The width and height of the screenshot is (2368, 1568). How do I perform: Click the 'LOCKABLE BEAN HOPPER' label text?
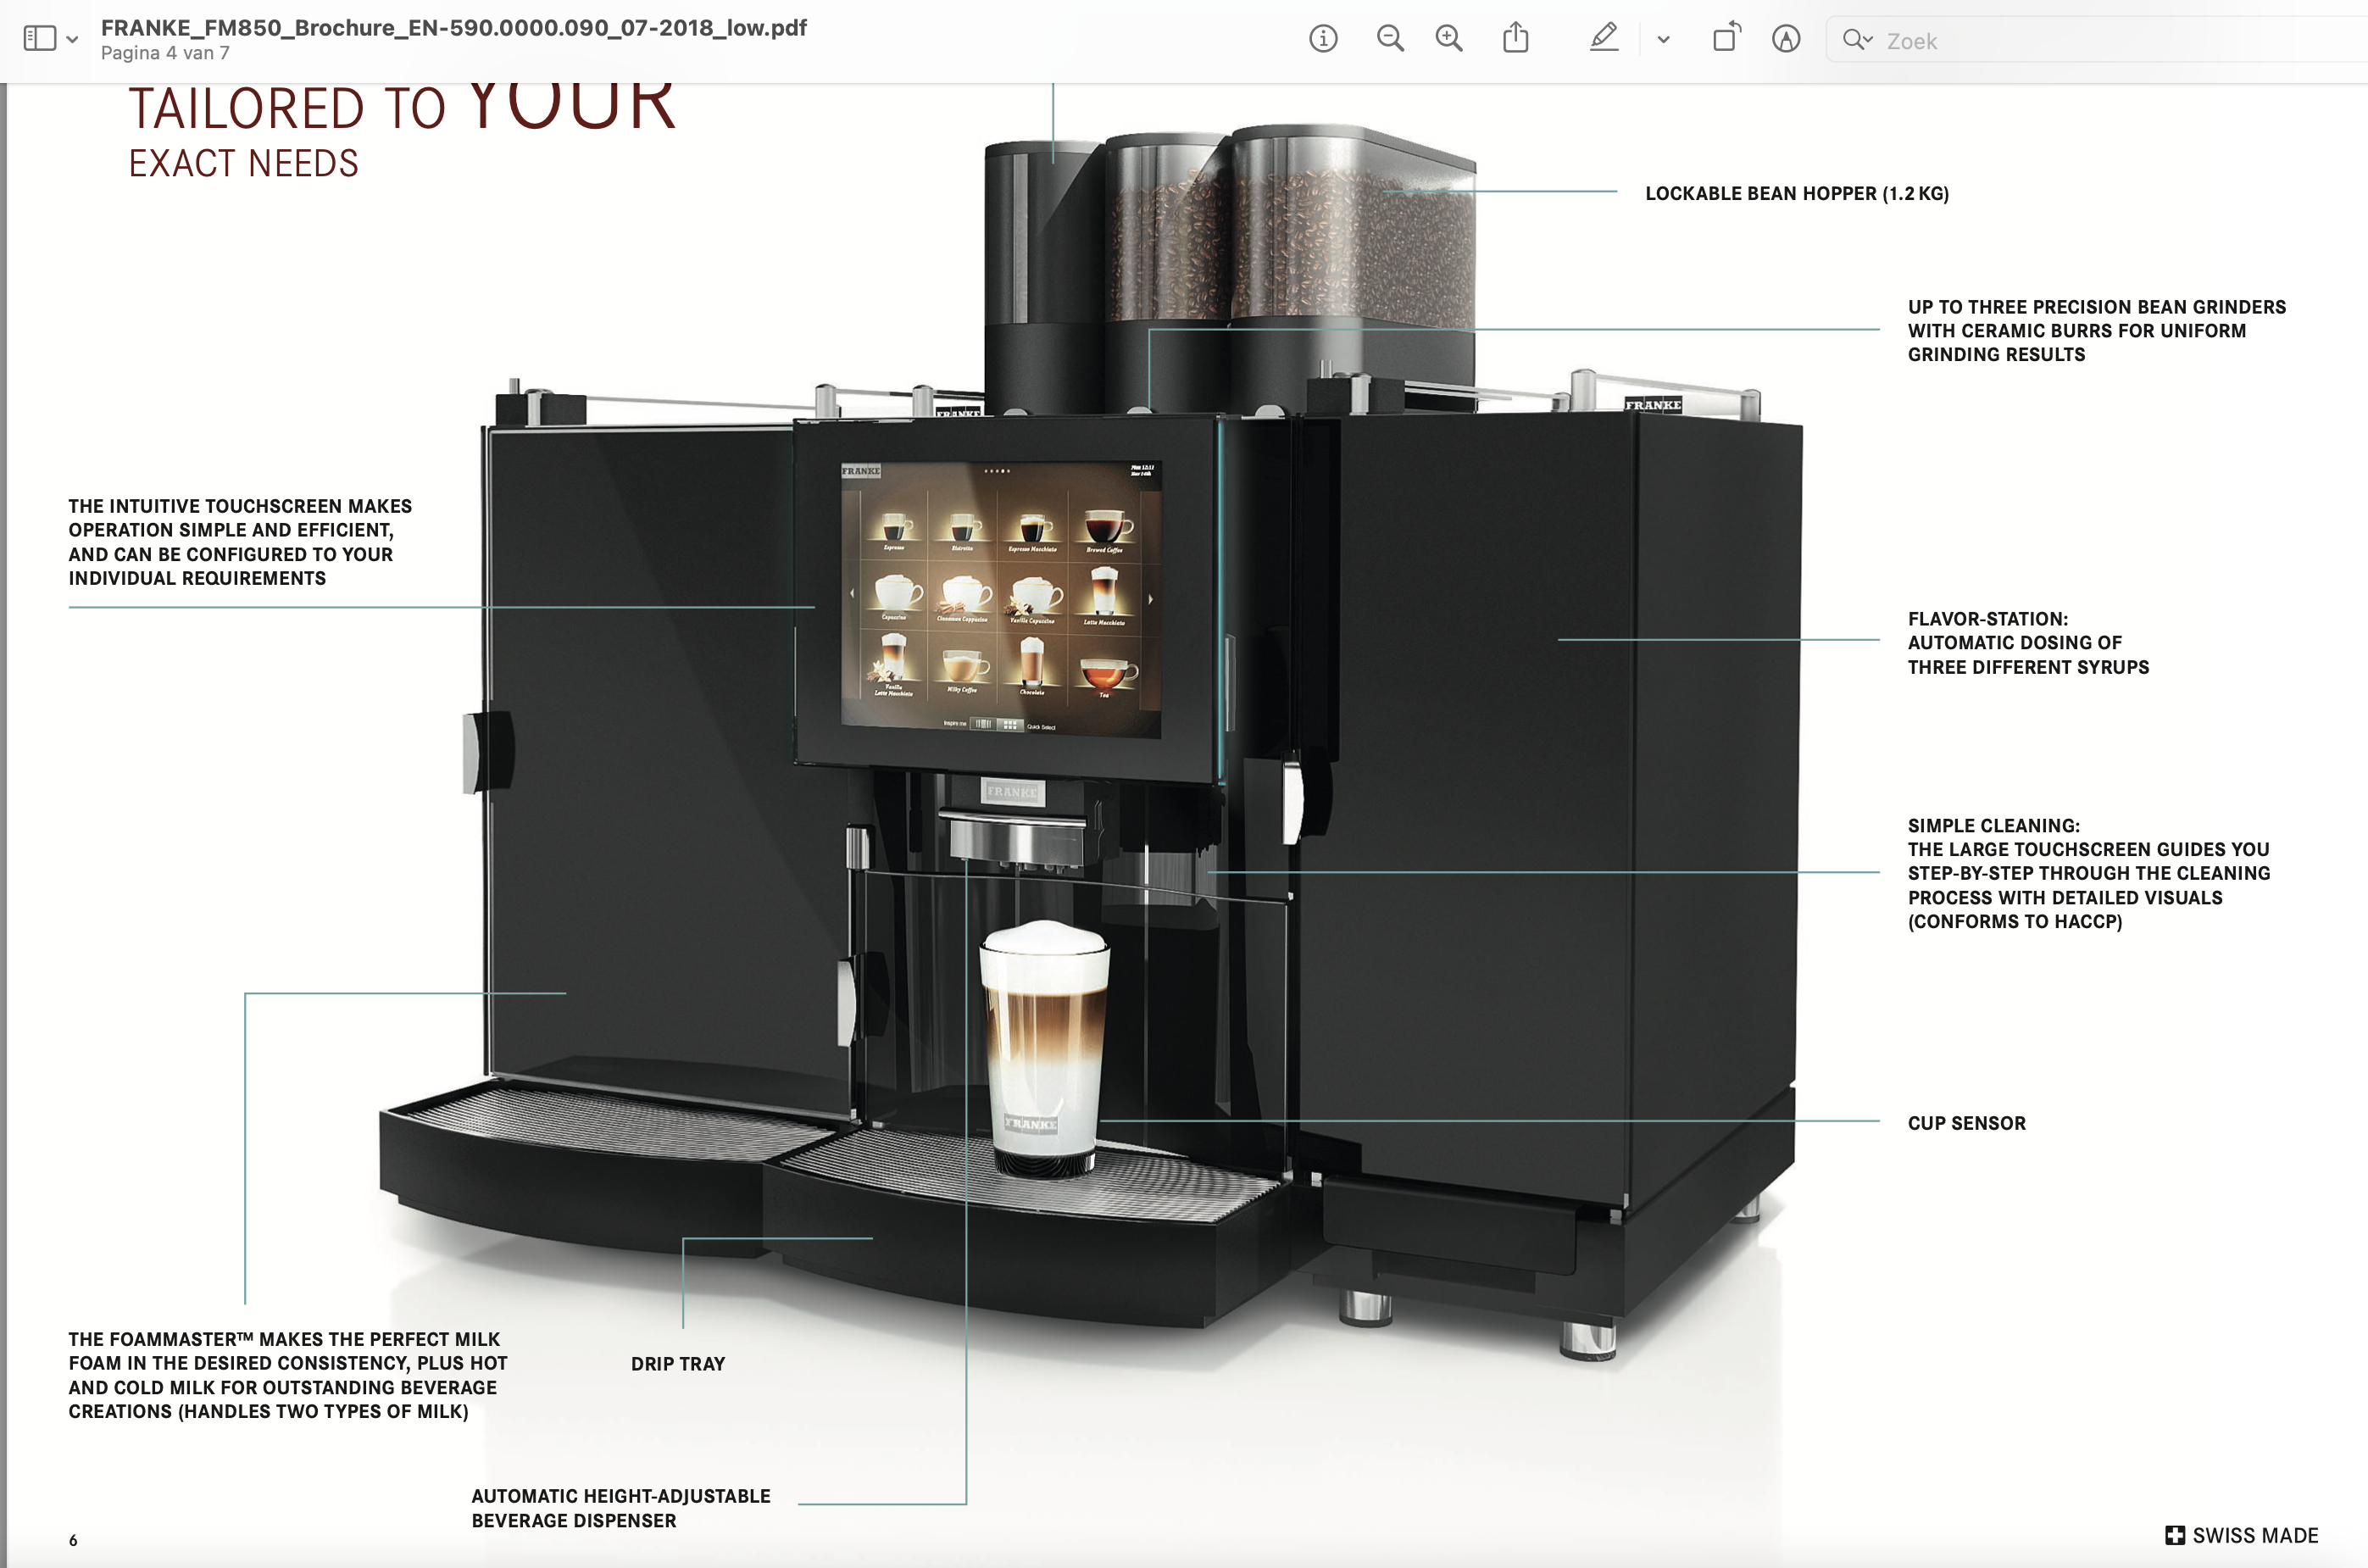tap(1796, 193)
